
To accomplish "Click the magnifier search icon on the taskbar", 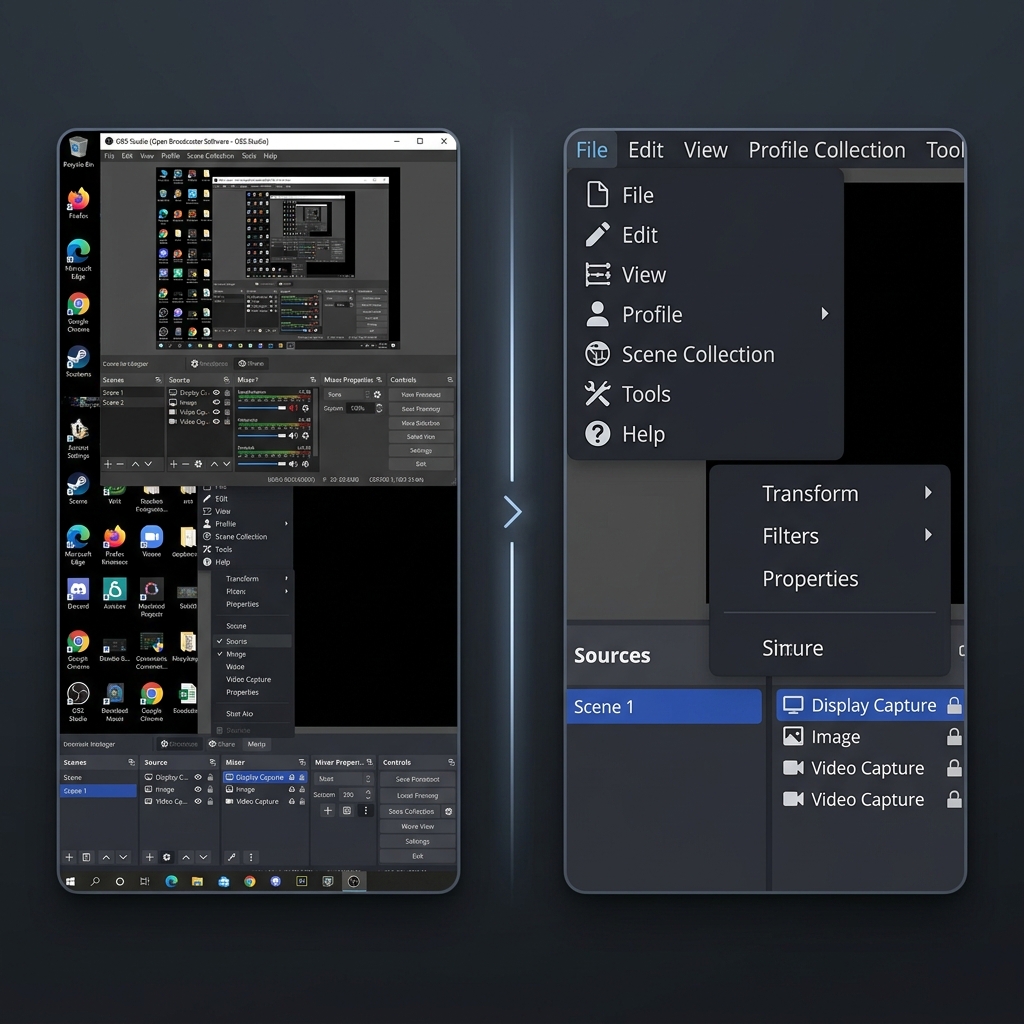I will click(x=95, y=882).
